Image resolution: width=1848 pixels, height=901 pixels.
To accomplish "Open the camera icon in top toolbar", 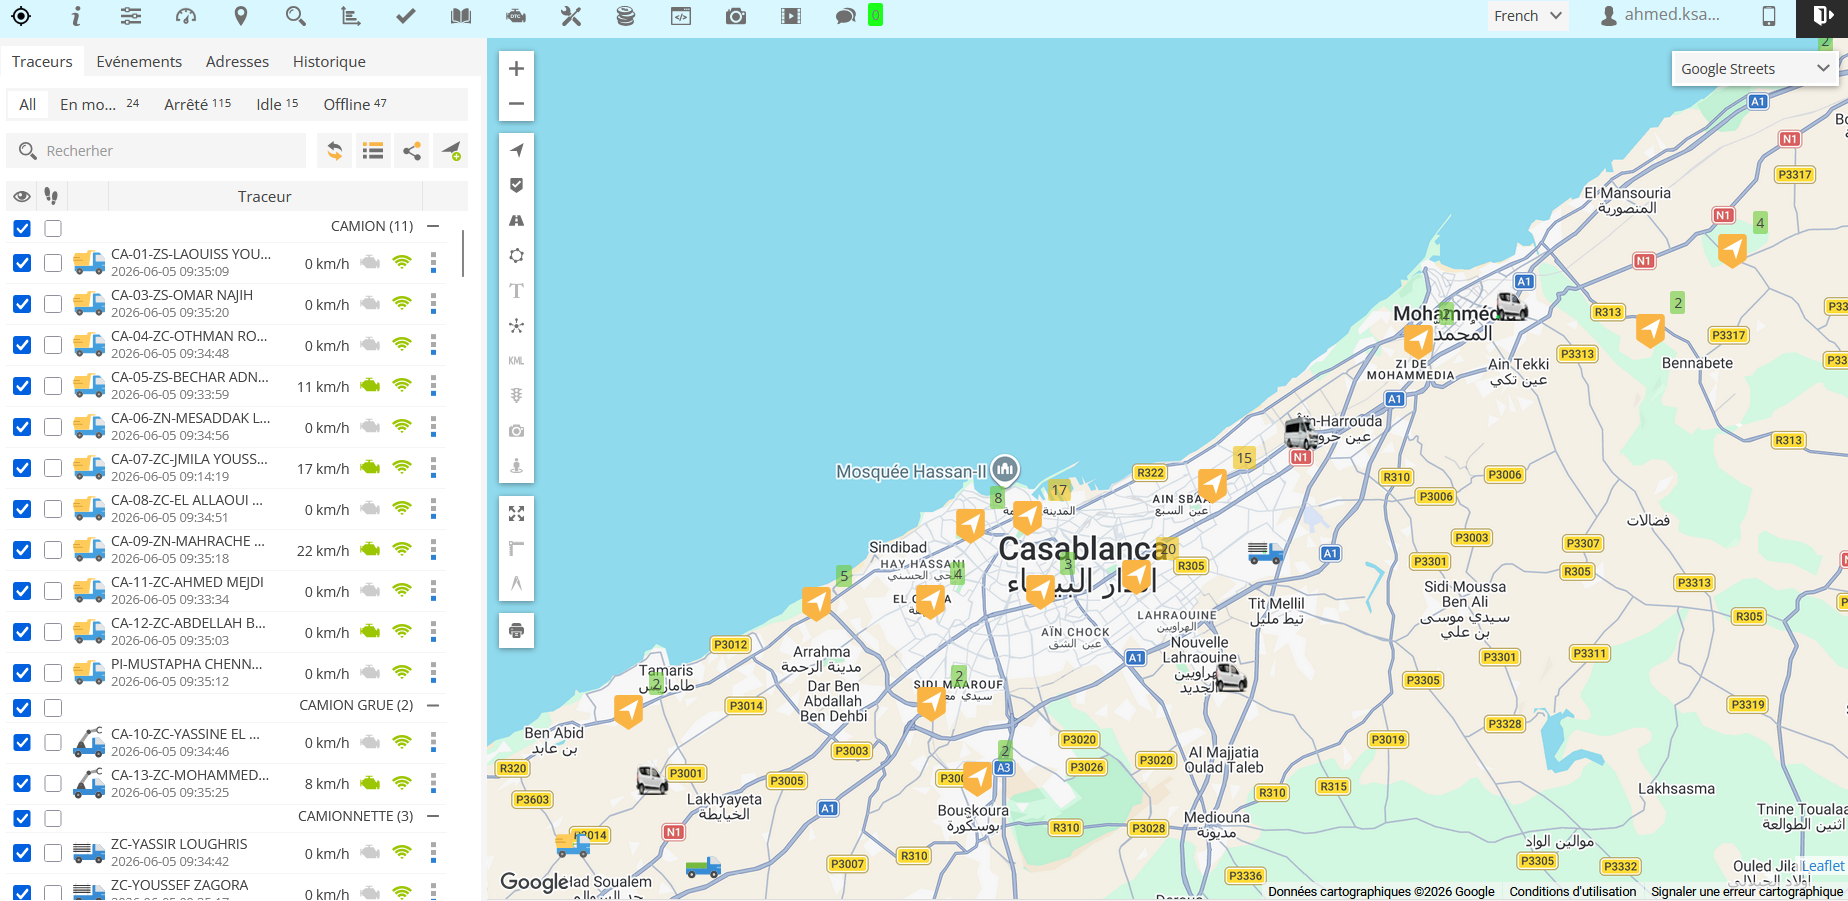I will 736,16.
